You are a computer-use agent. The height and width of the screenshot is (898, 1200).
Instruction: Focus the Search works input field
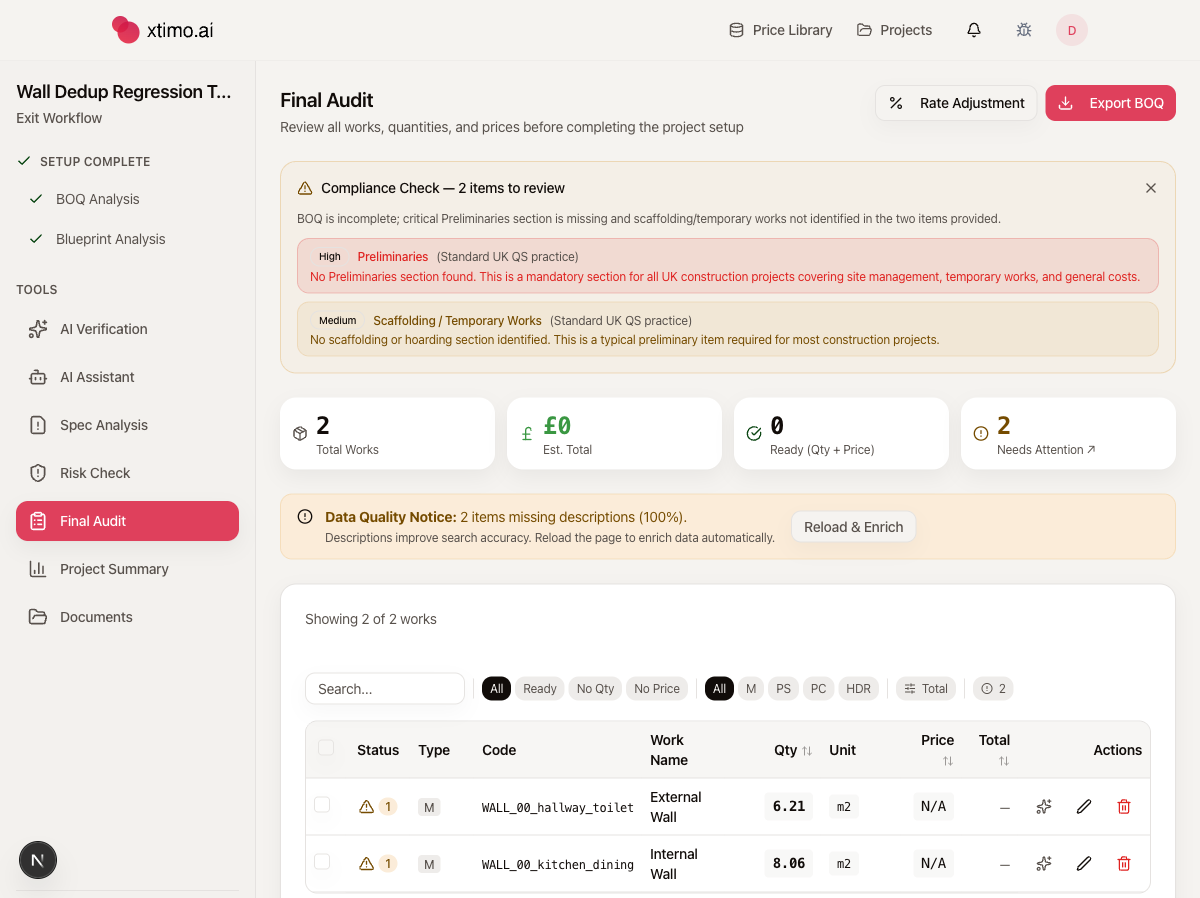pyautogui.click(x=385, y=688)
